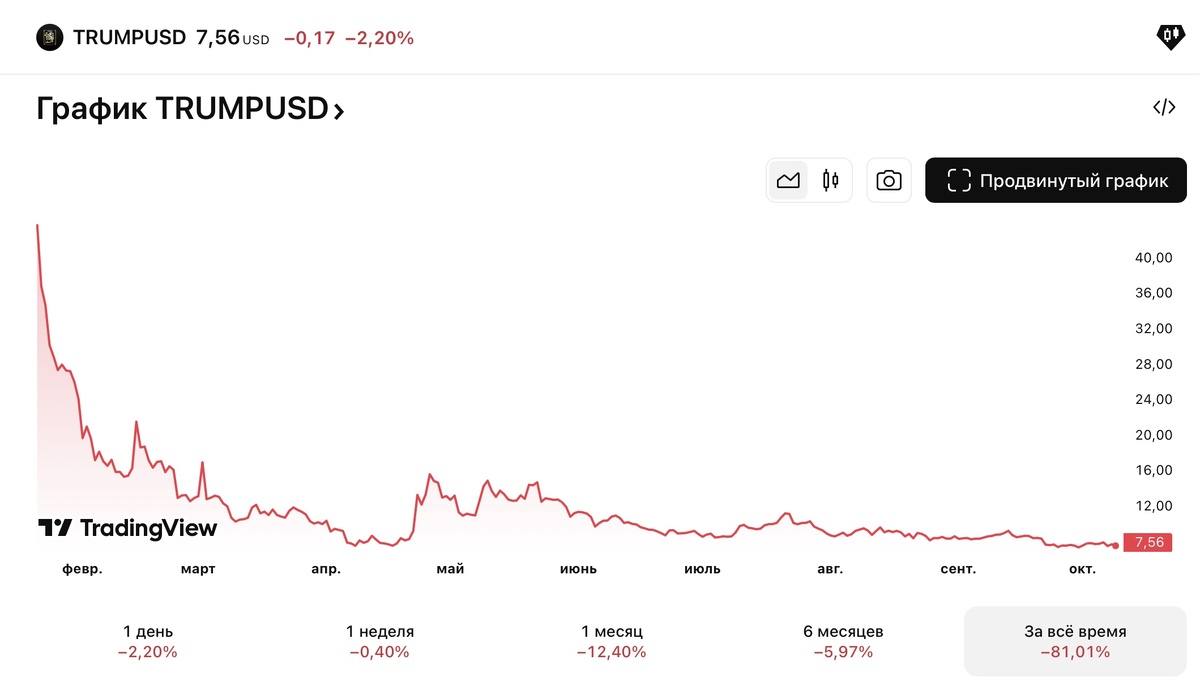1200x681 pixels.
Task: Click the TRUMPUSD ticker symbol in header
Action: point(130,38)
